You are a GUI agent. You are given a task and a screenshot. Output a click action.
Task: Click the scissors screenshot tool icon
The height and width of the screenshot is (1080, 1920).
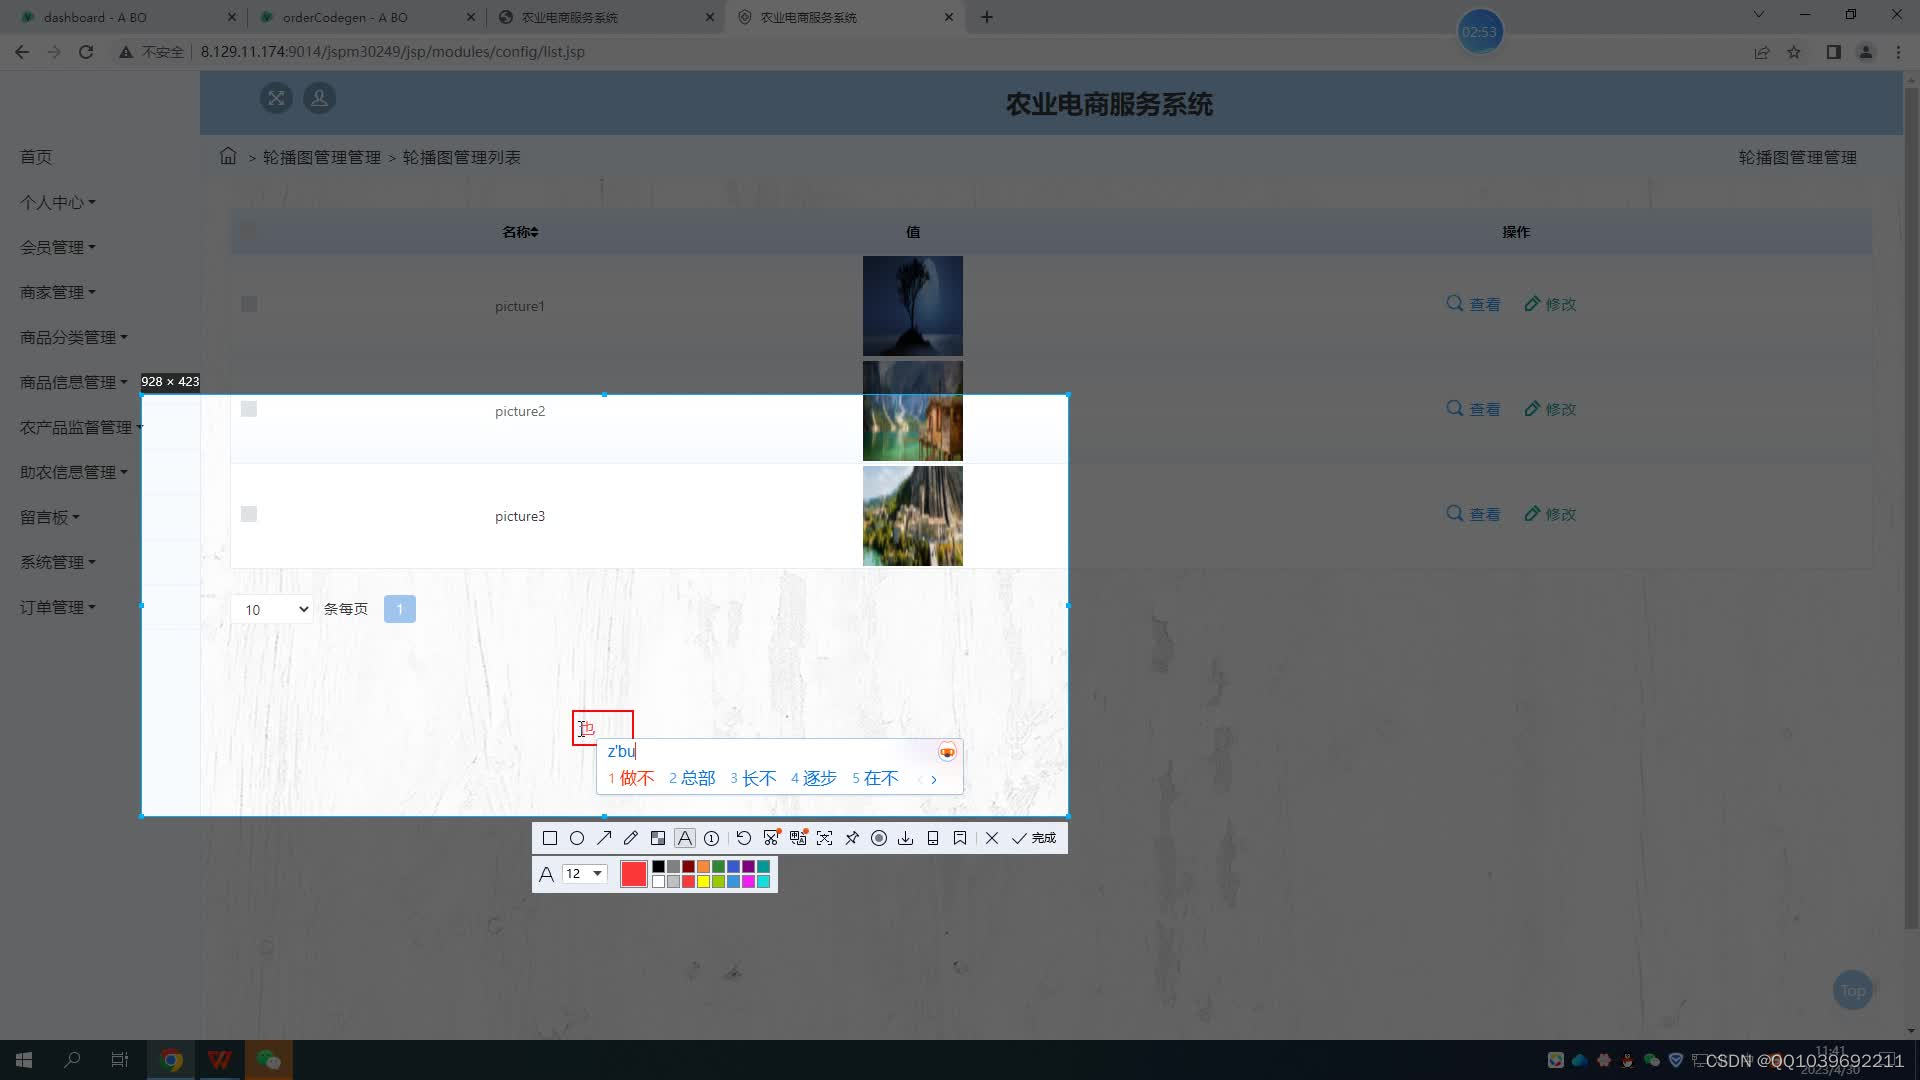click(771, 838)
